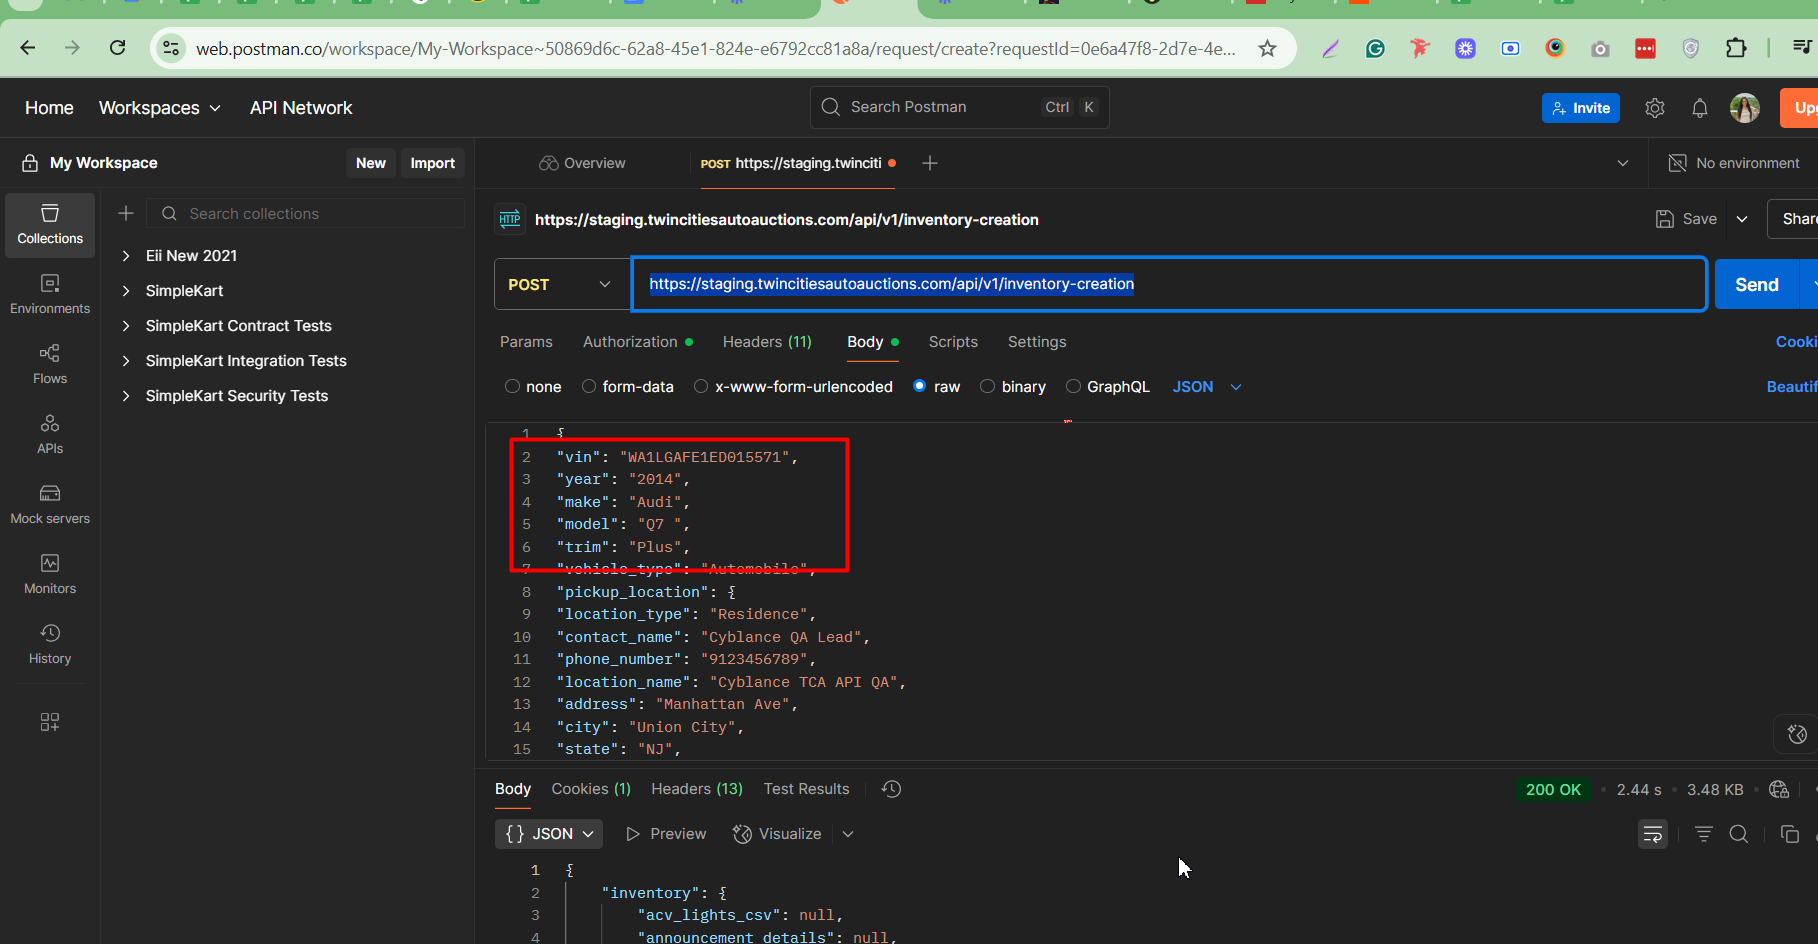
Task: Click the plus icon to create collection
Action: (x=126, y=213)
